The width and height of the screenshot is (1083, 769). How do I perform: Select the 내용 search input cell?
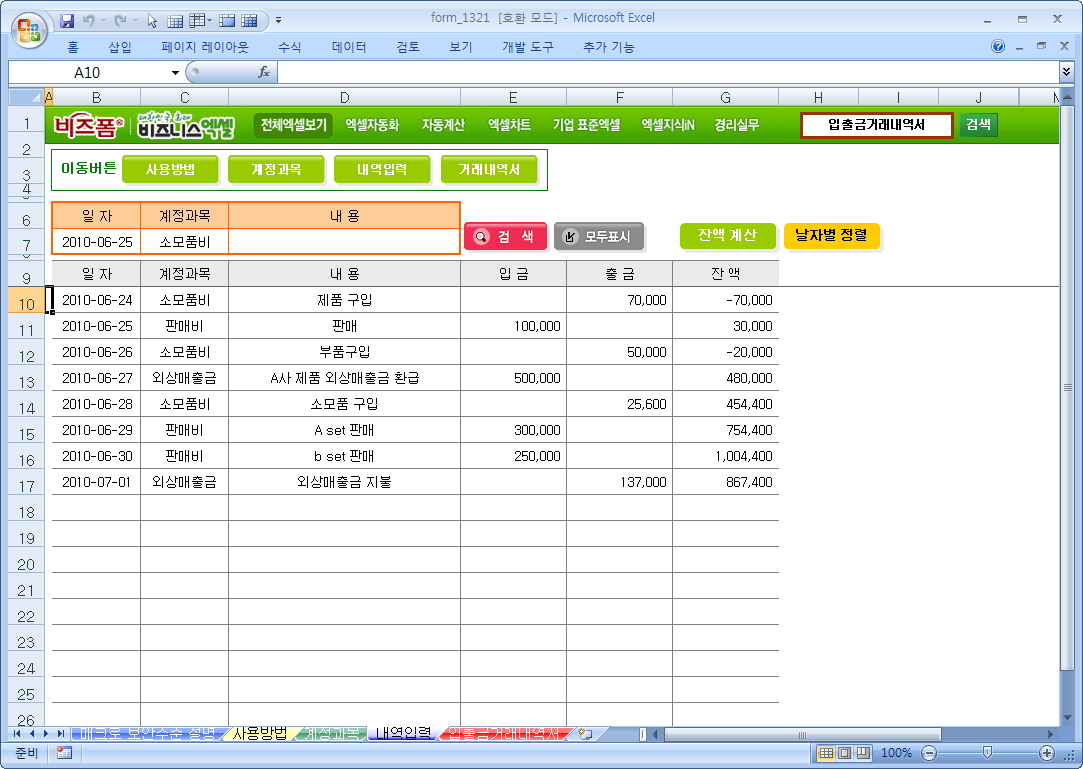pyautogui.click(x=344, y=242)
